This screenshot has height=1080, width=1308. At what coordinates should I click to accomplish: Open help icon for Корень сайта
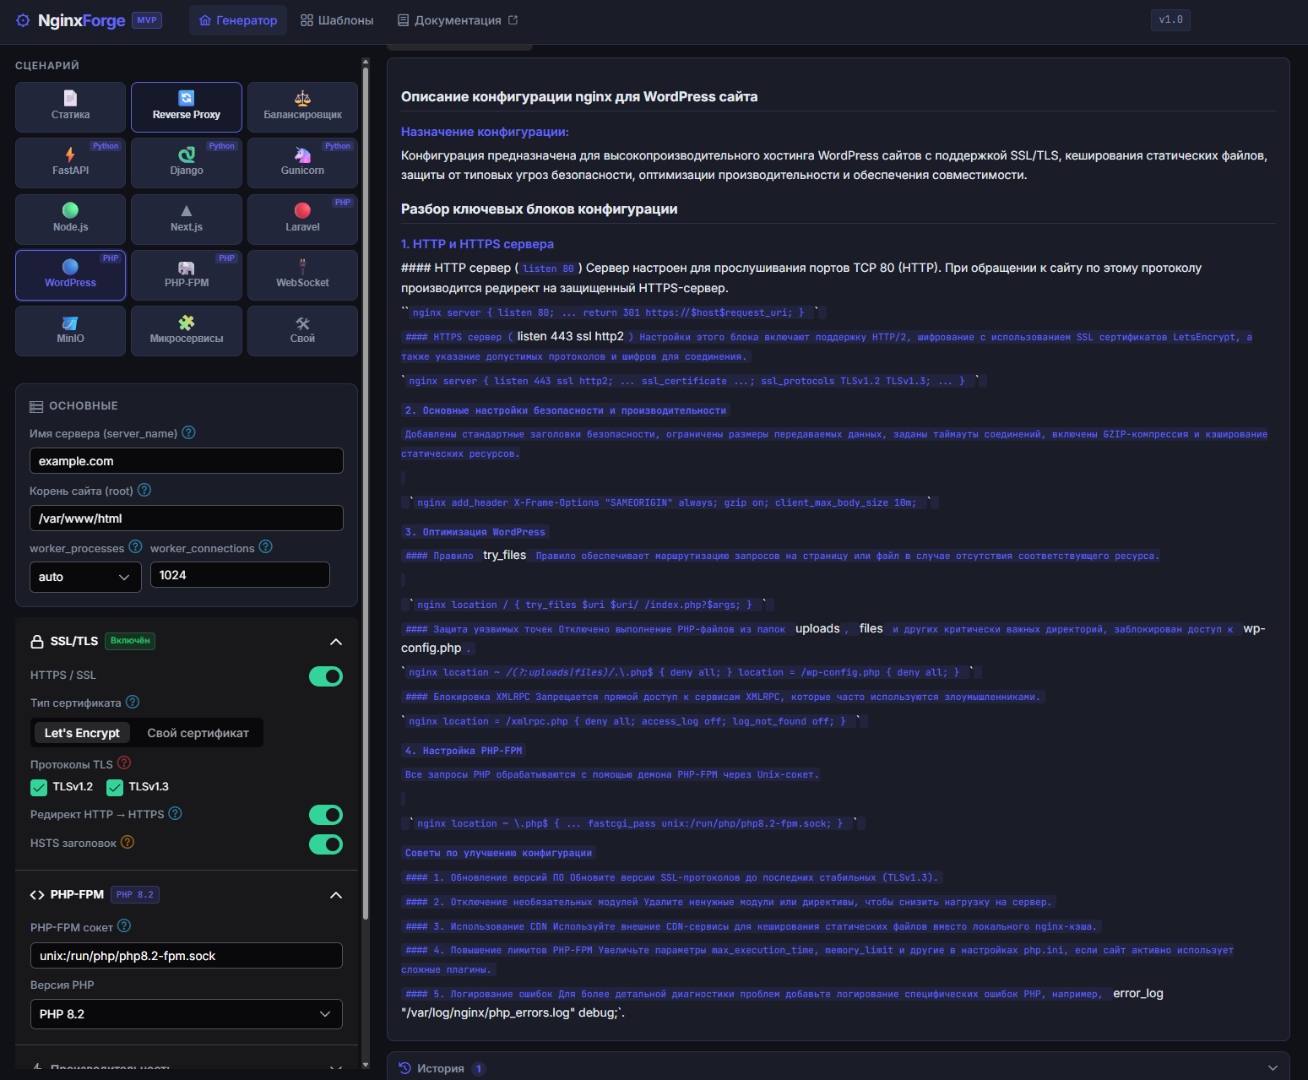click(144, 490)
